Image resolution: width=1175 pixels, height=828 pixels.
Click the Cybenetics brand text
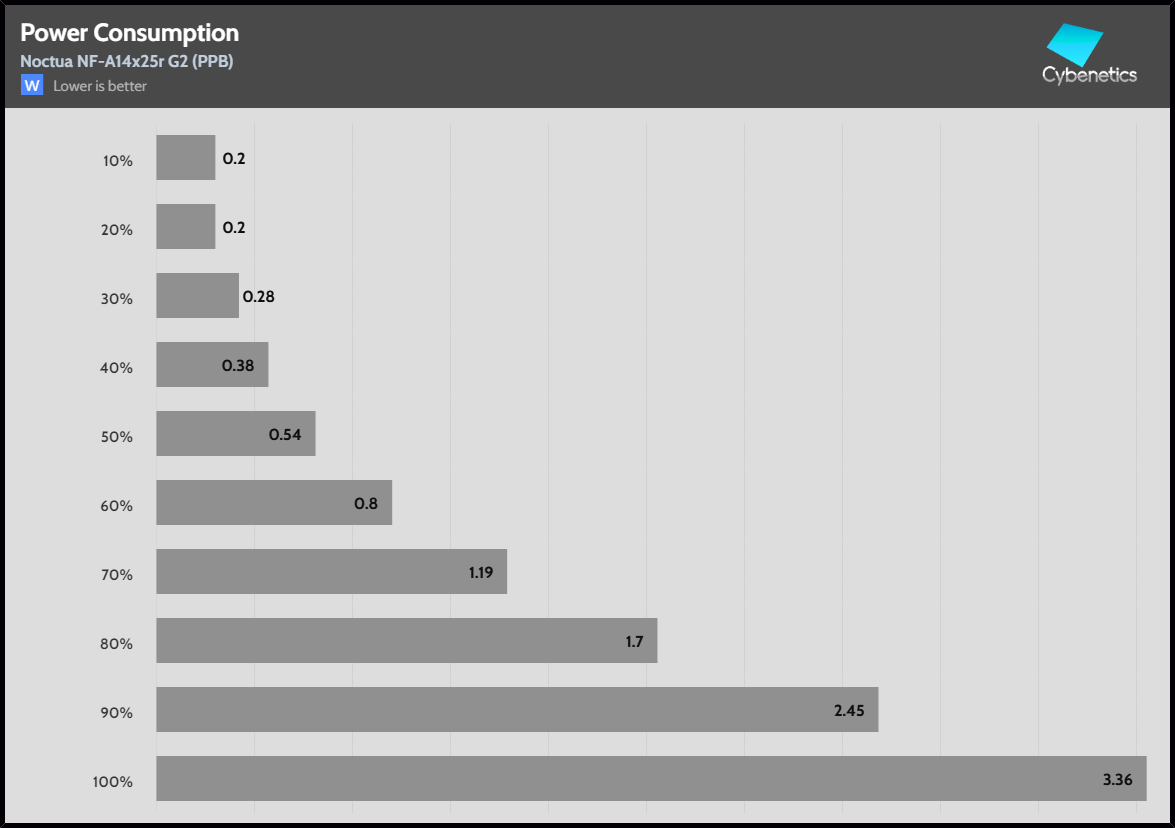(x=1089, y=75)
